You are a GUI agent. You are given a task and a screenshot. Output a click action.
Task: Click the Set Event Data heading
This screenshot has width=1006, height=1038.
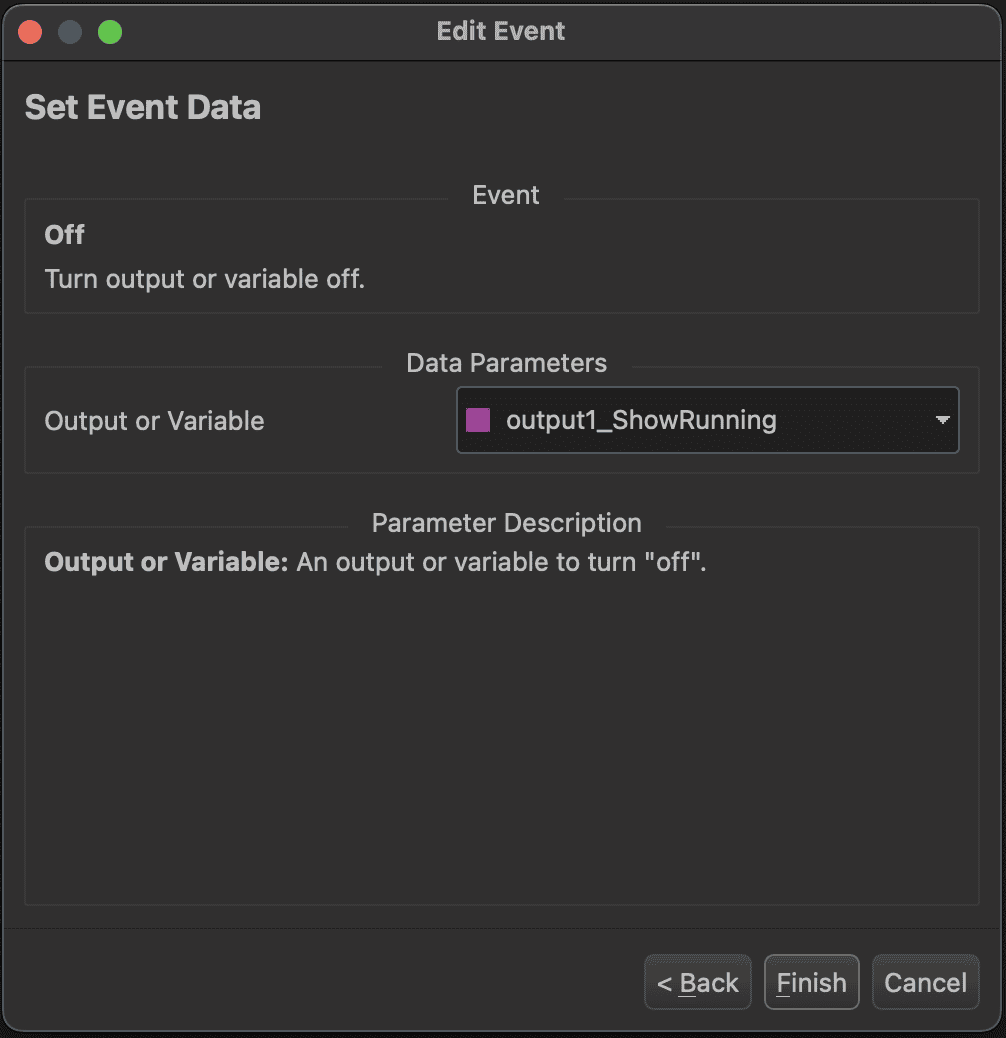(143, 107)
